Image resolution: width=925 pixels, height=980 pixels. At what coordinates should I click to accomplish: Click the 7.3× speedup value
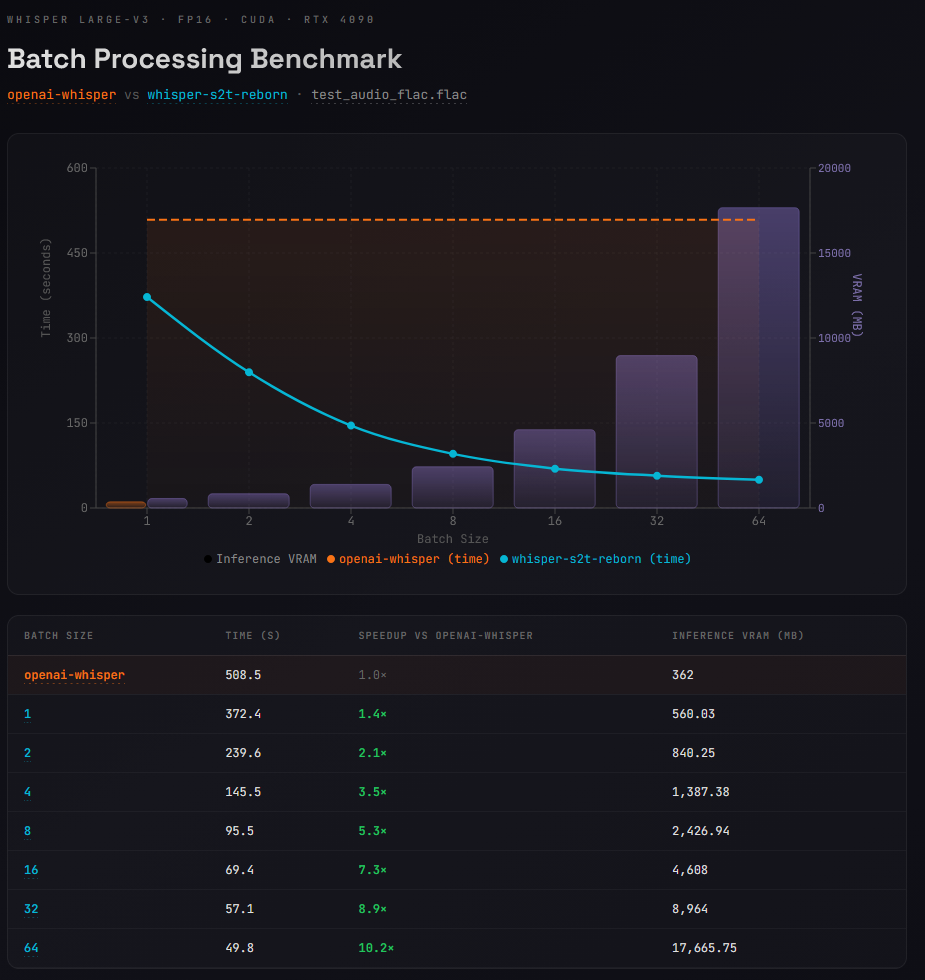coord(372,870)
